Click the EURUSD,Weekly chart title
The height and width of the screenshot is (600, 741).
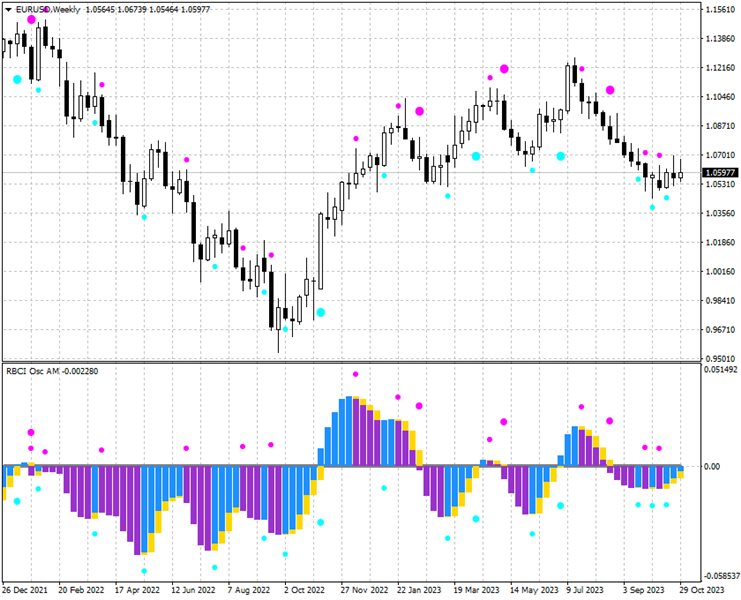[48, 9]
